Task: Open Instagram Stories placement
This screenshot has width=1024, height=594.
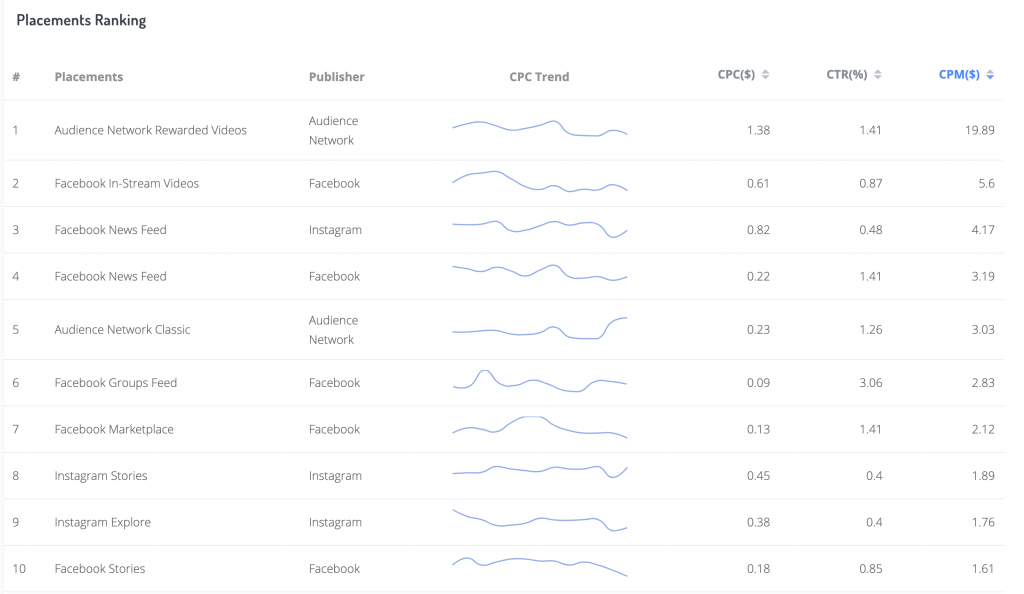Action: [x=101, y=476]
